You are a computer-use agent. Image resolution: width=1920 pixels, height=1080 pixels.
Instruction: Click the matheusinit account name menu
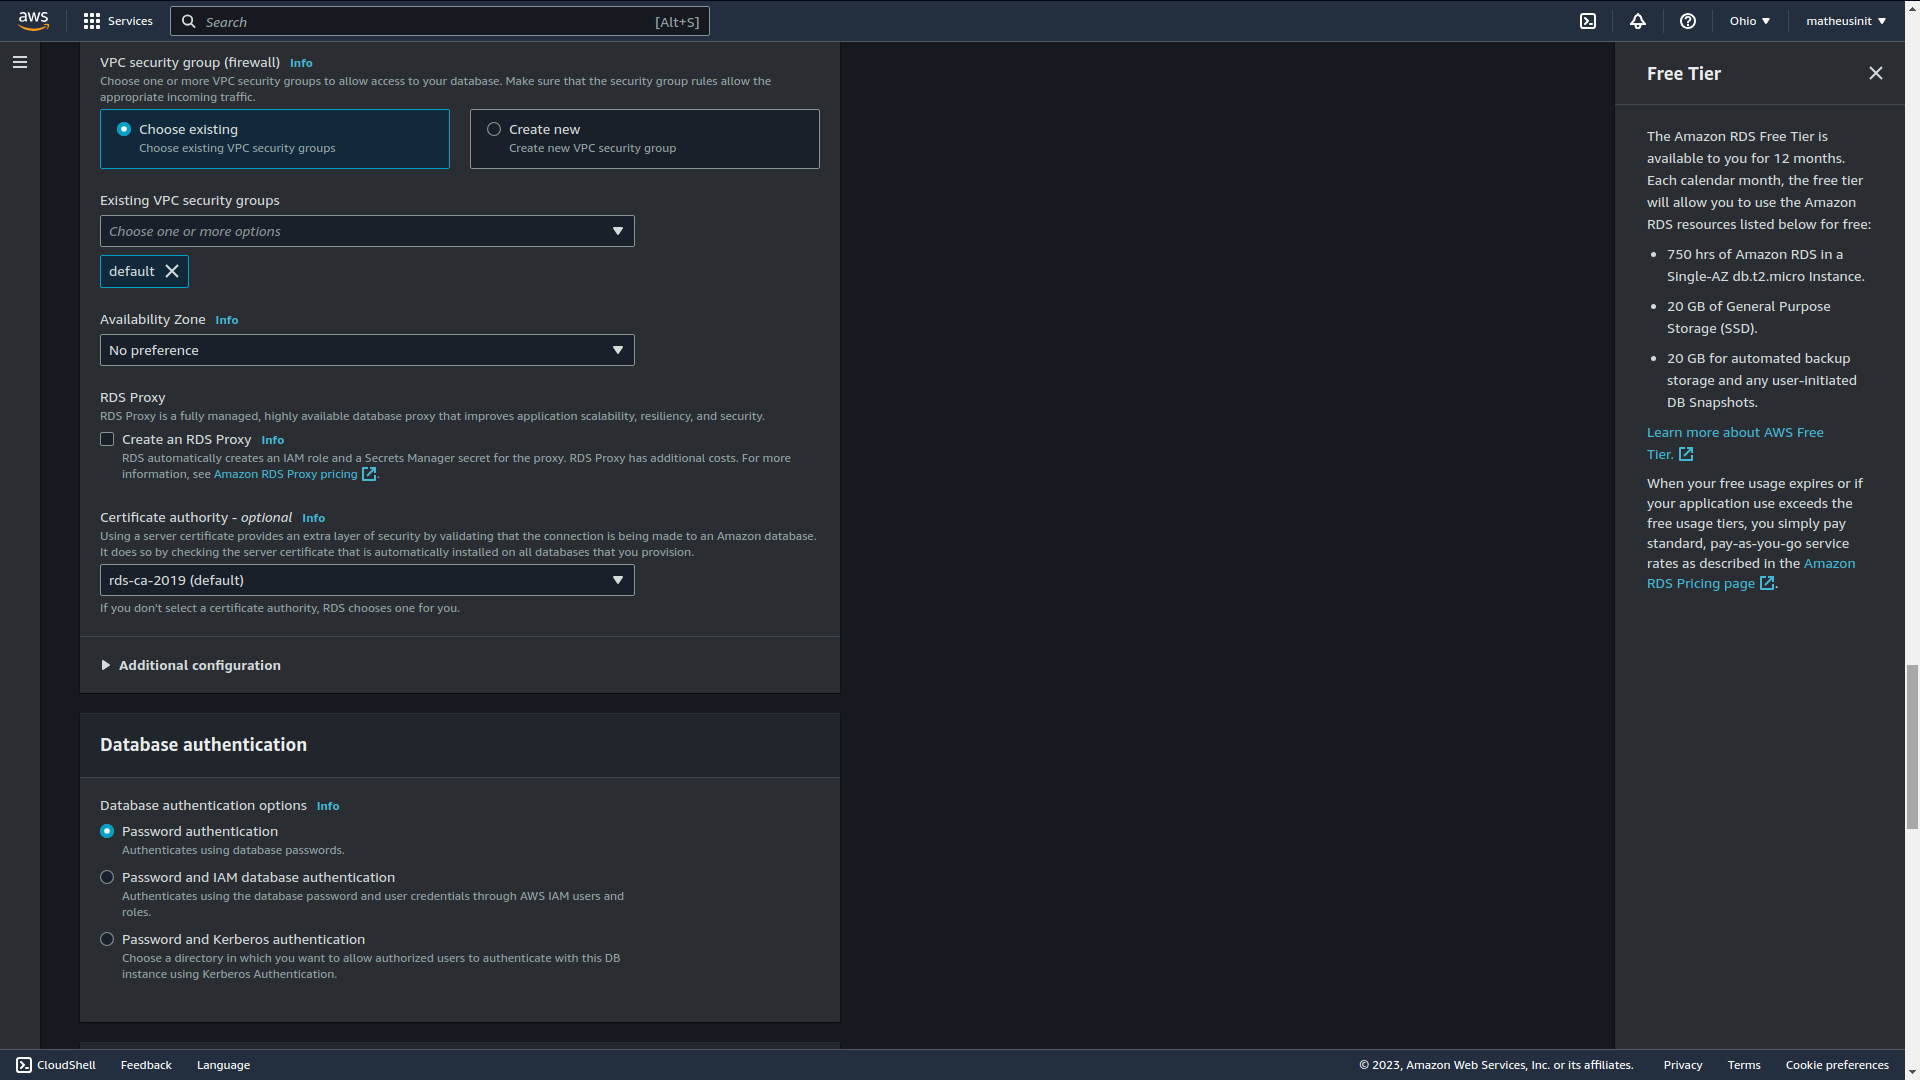tap(1844, 20)
